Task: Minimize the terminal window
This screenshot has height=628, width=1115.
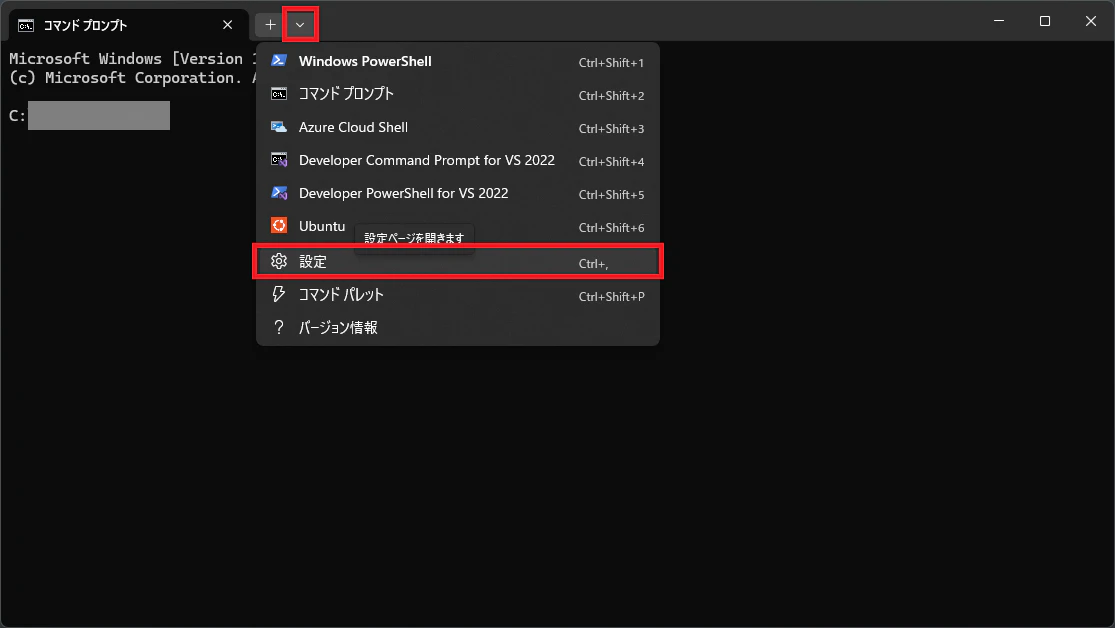Action: (999, 21)
